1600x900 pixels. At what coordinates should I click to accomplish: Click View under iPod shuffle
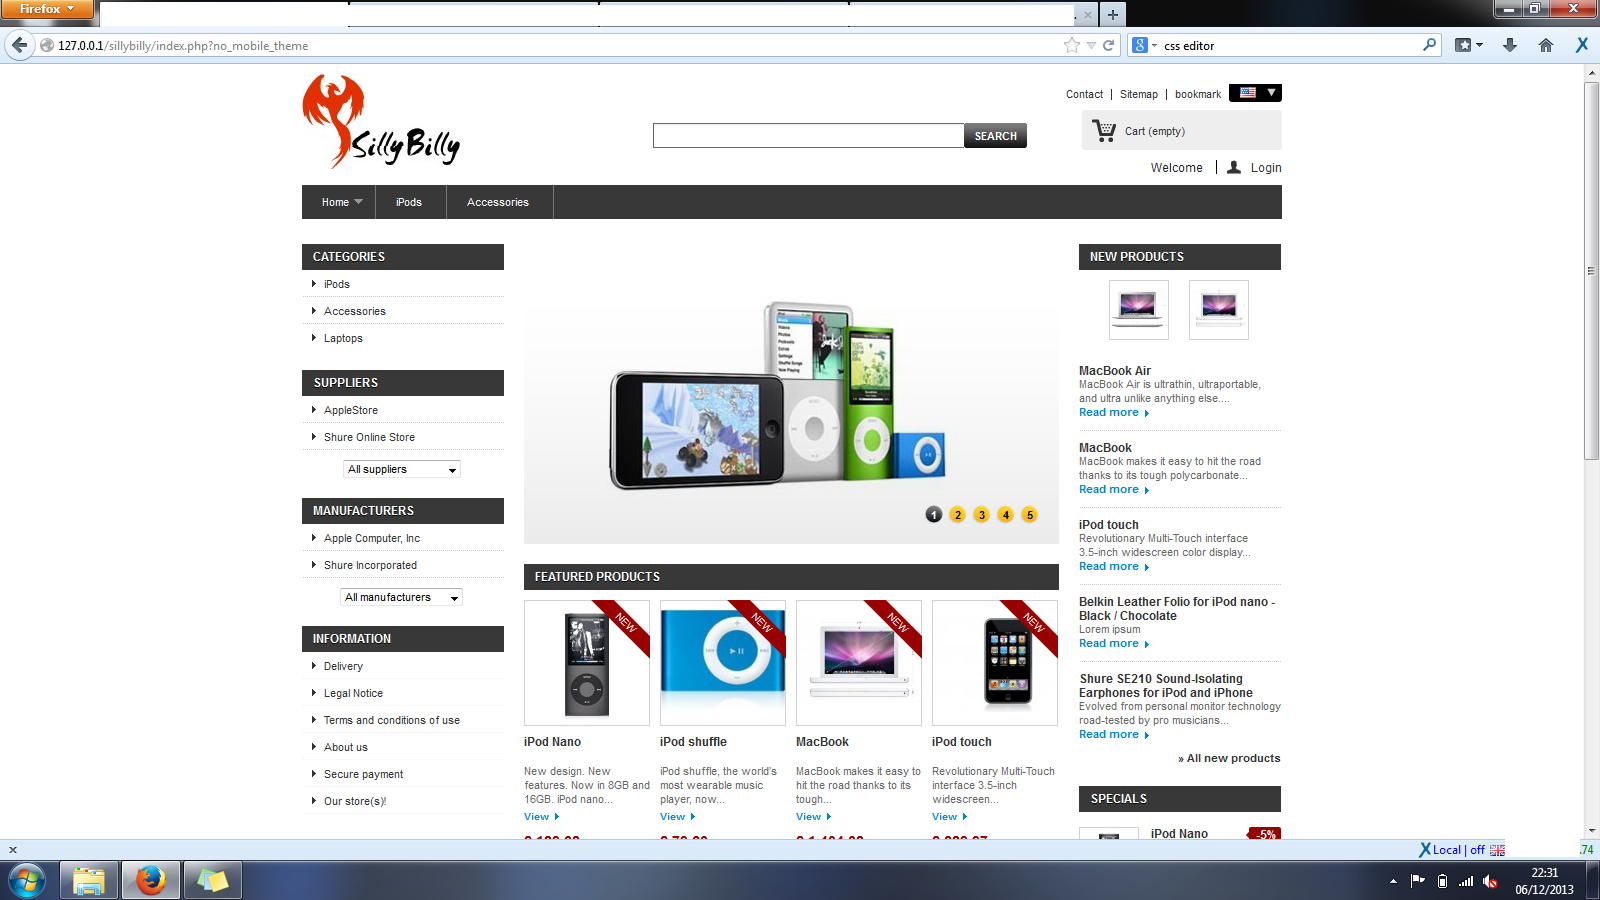tap(677, 817)
